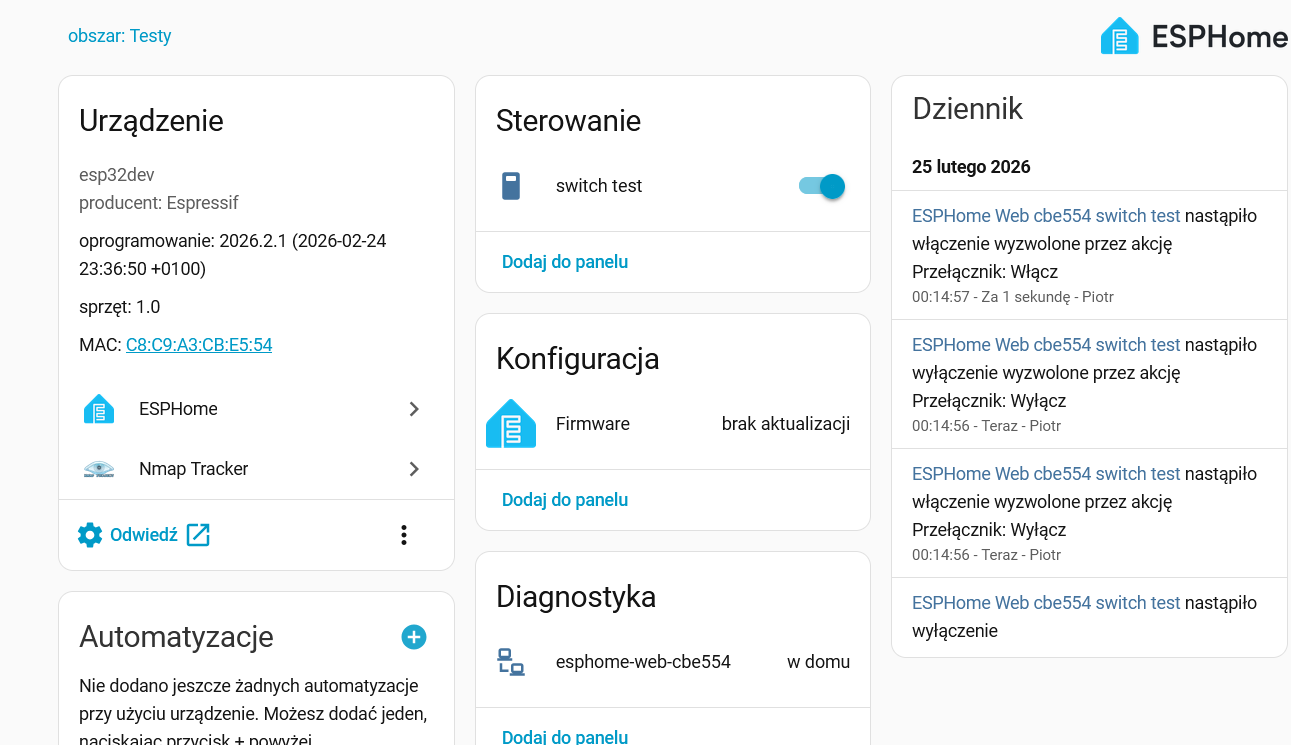Click the ESPHome integration icon in device card
The image size is (1291, 745).
pos(98,409)
